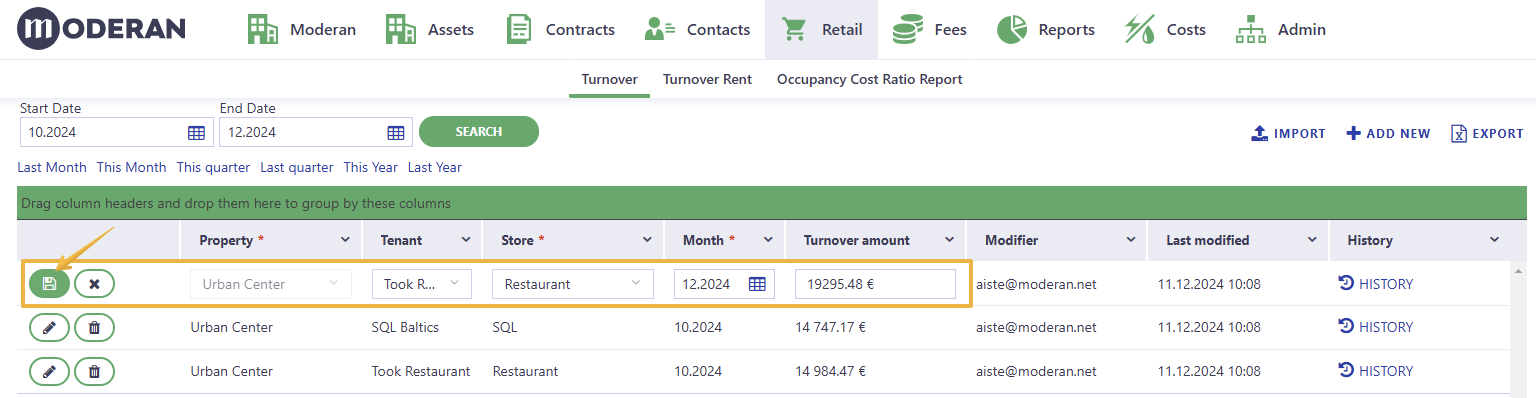This screenshot has width=1536, height=398.
Task: Open the Start Date calendar picker
Action: click(196, 132)
